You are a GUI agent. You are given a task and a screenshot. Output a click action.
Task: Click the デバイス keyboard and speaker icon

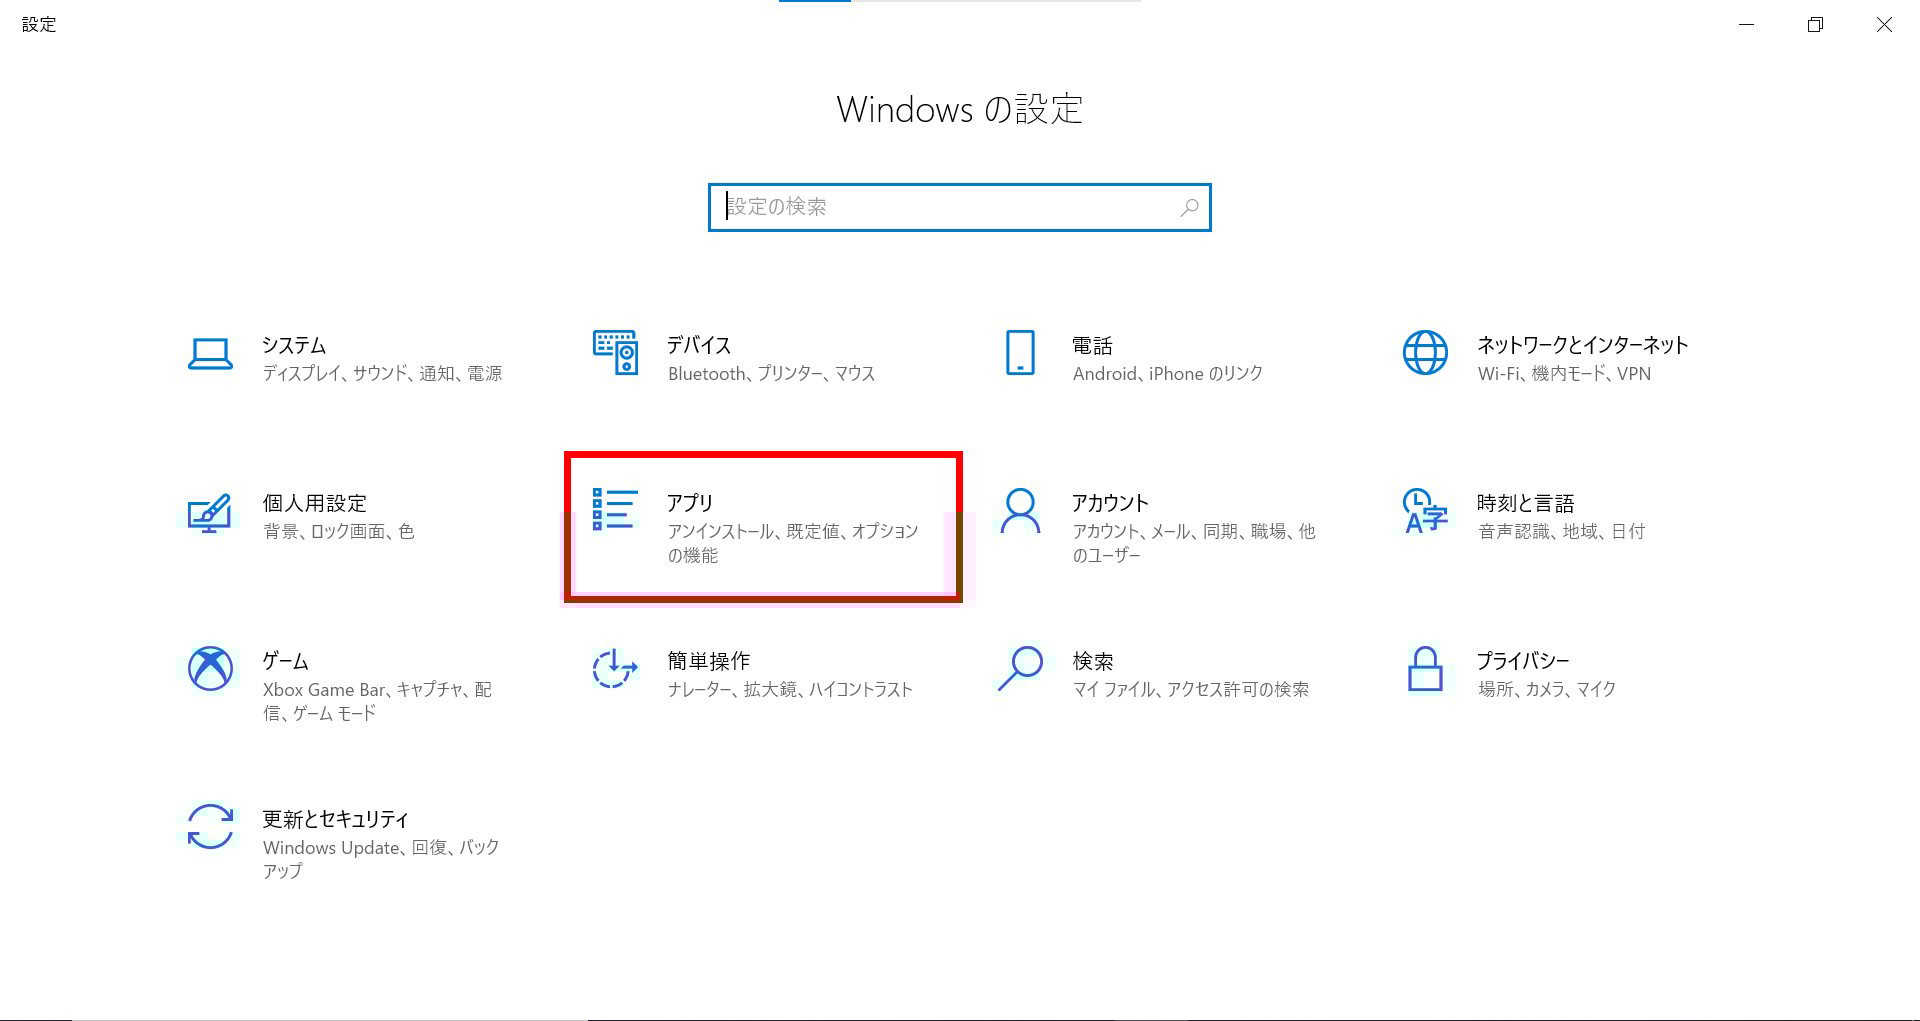click(615, 352)
